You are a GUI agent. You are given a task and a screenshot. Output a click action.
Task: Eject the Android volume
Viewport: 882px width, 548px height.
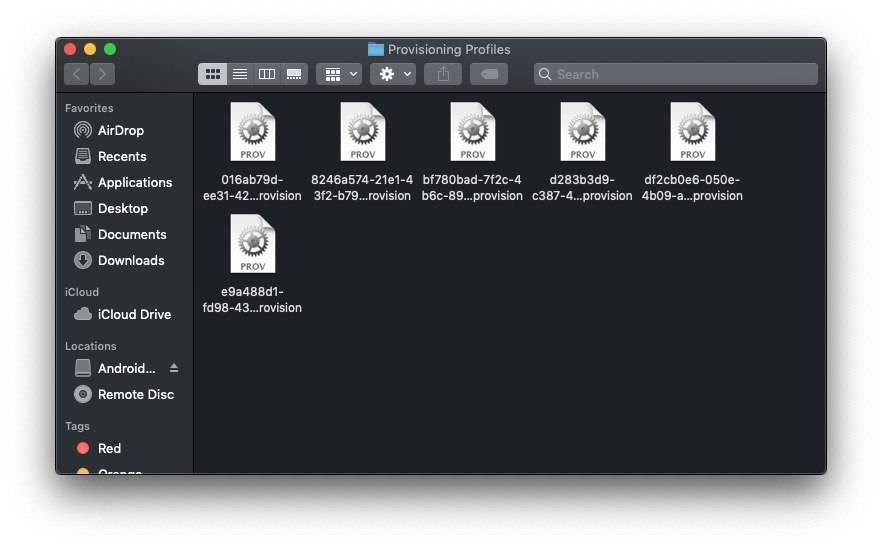pos(174,368)
